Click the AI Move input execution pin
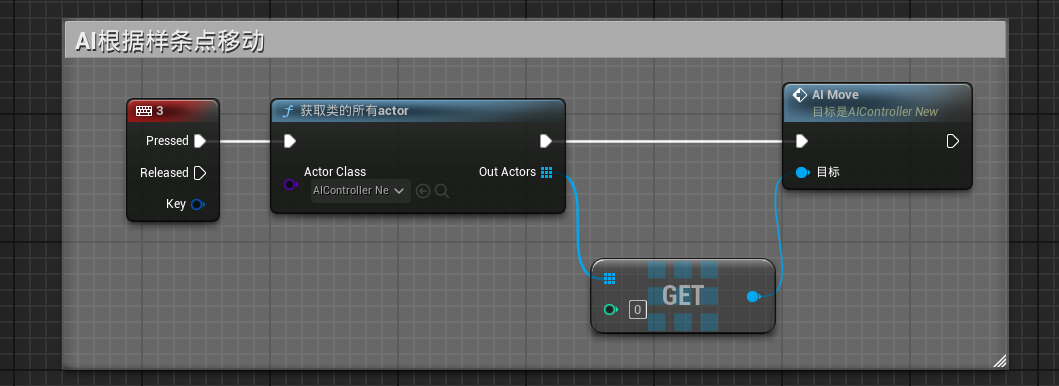 pos(802,141)
